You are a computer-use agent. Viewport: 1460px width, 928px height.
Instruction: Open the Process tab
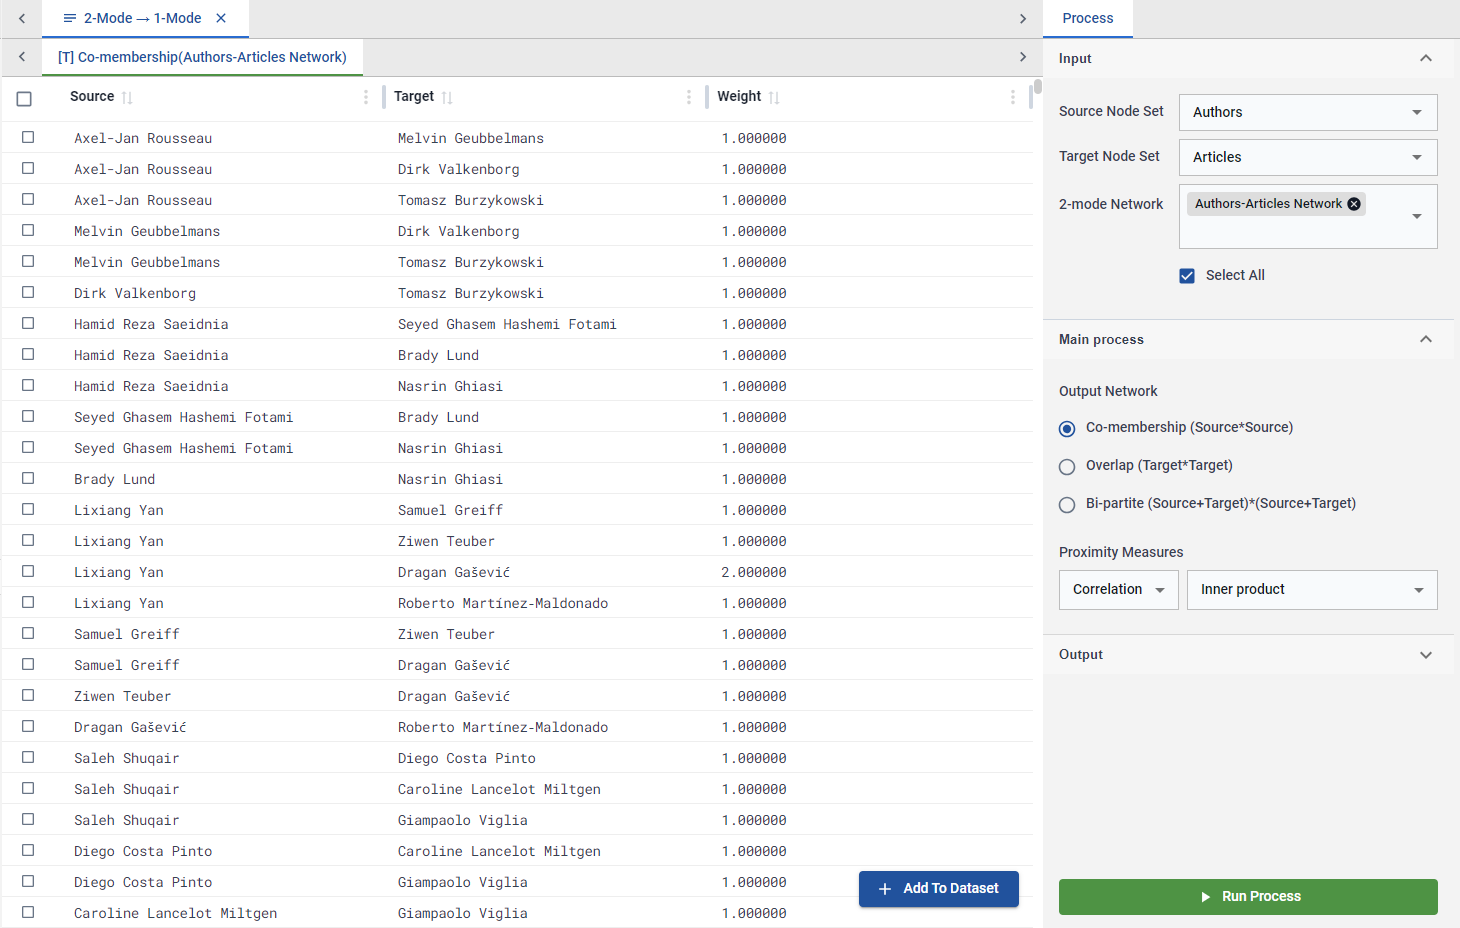pyautogui.click(x=1087, y=18)
